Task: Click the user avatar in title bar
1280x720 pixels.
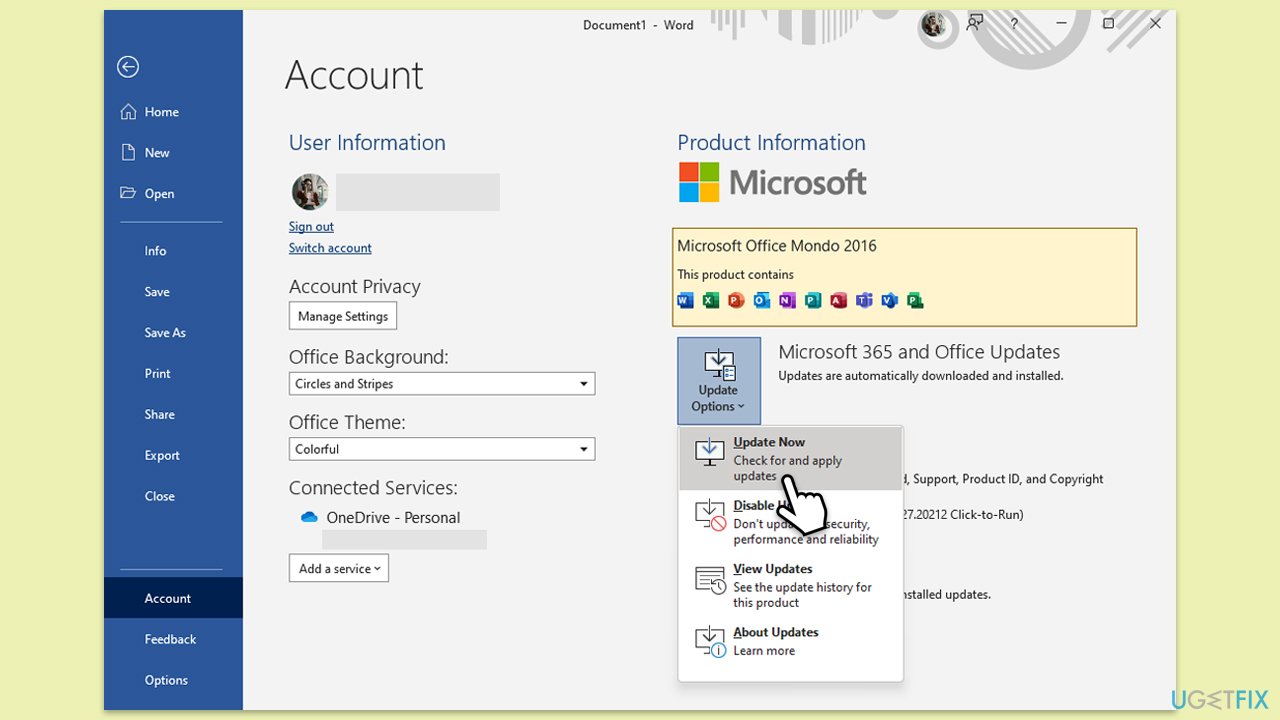Action: [x=934, y=25]
